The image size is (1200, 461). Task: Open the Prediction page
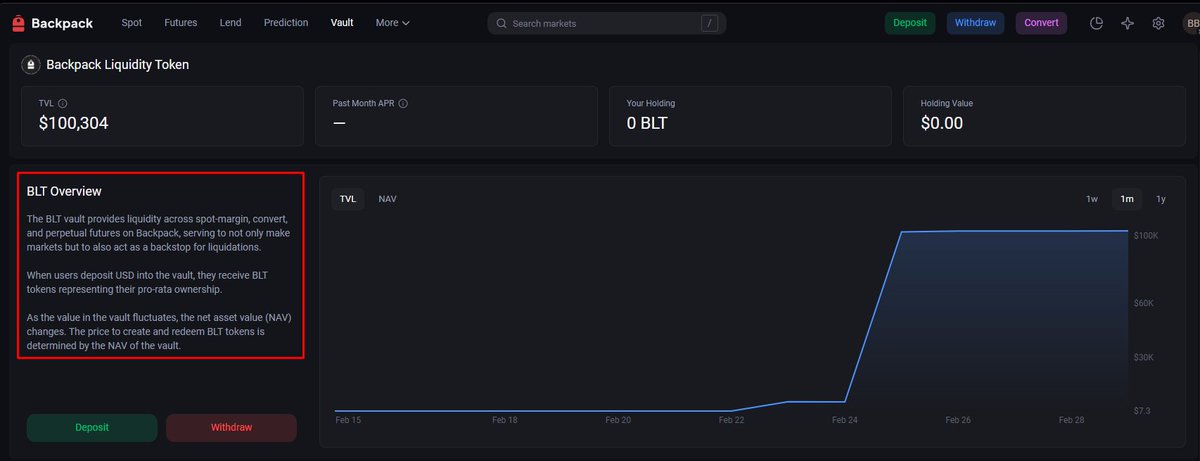pyautogui.click(x=286, y=22)
